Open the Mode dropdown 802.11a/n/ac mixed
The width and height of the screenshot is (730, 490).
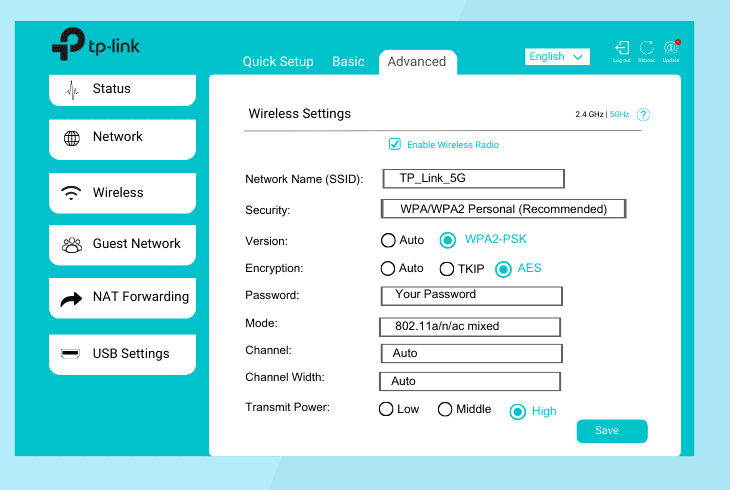[470, 327]
